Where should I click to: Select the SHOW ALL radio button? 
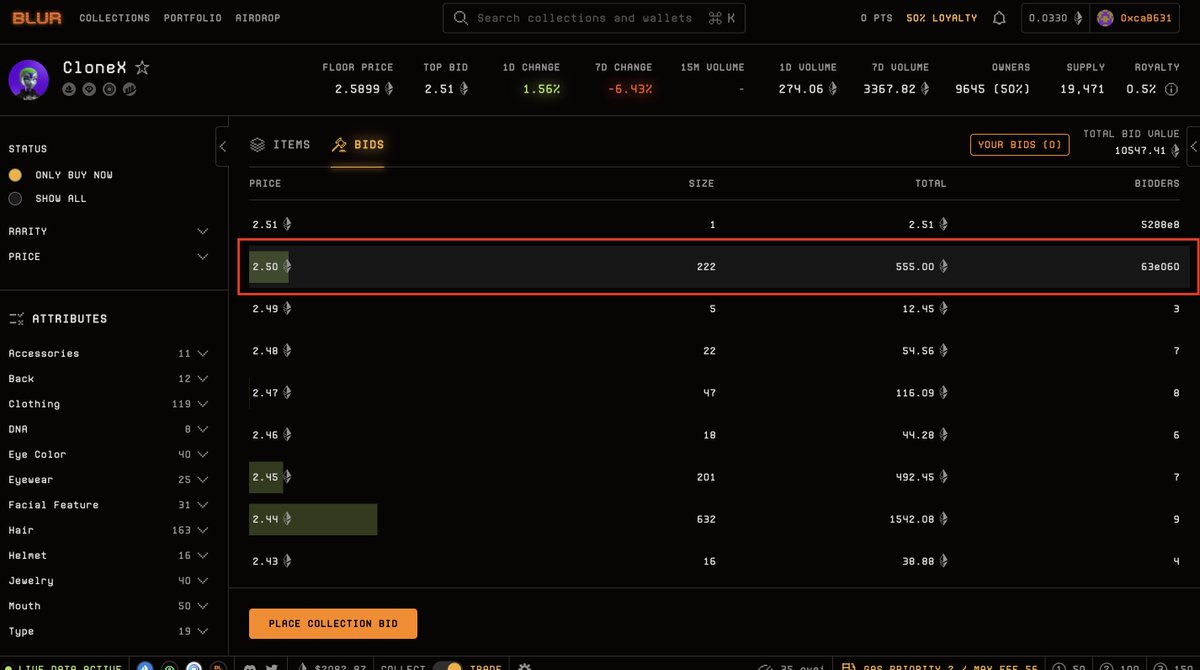click(15, 198)
